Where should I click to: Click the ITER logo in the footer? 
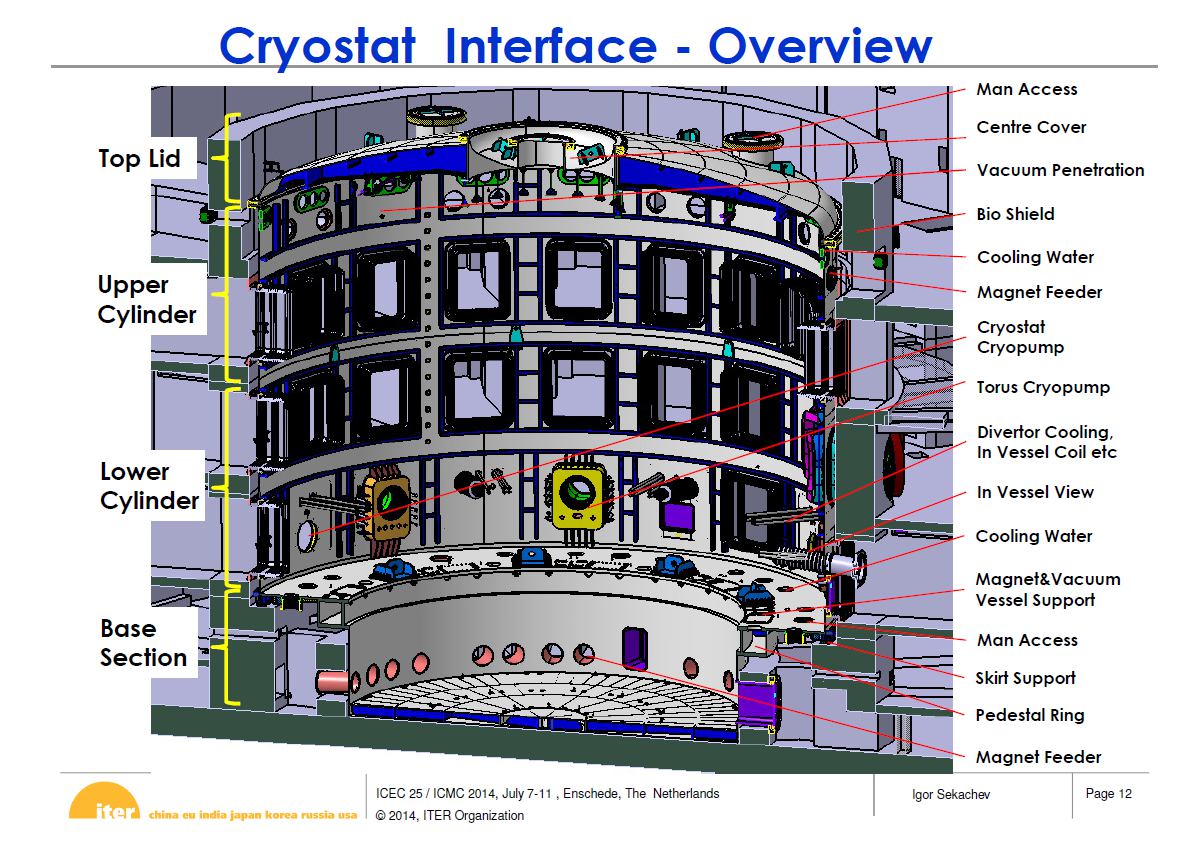pos(104,802)
